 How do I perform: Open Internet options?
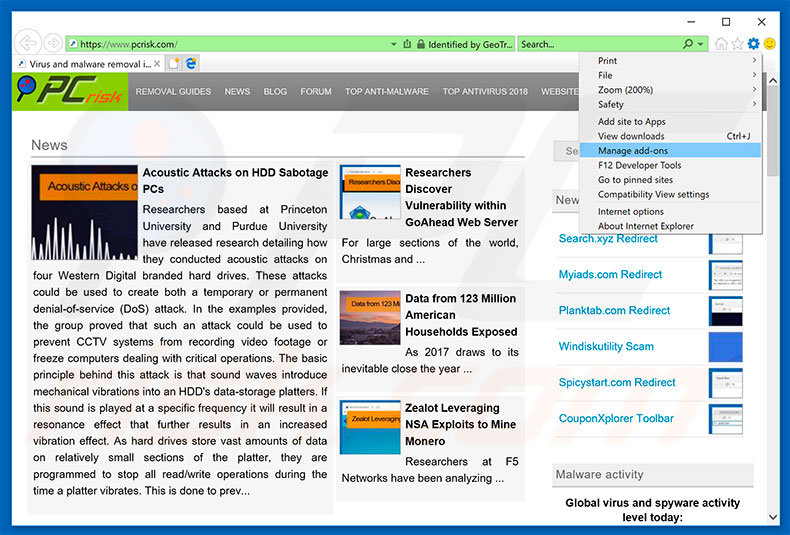(x=670, y=212)
